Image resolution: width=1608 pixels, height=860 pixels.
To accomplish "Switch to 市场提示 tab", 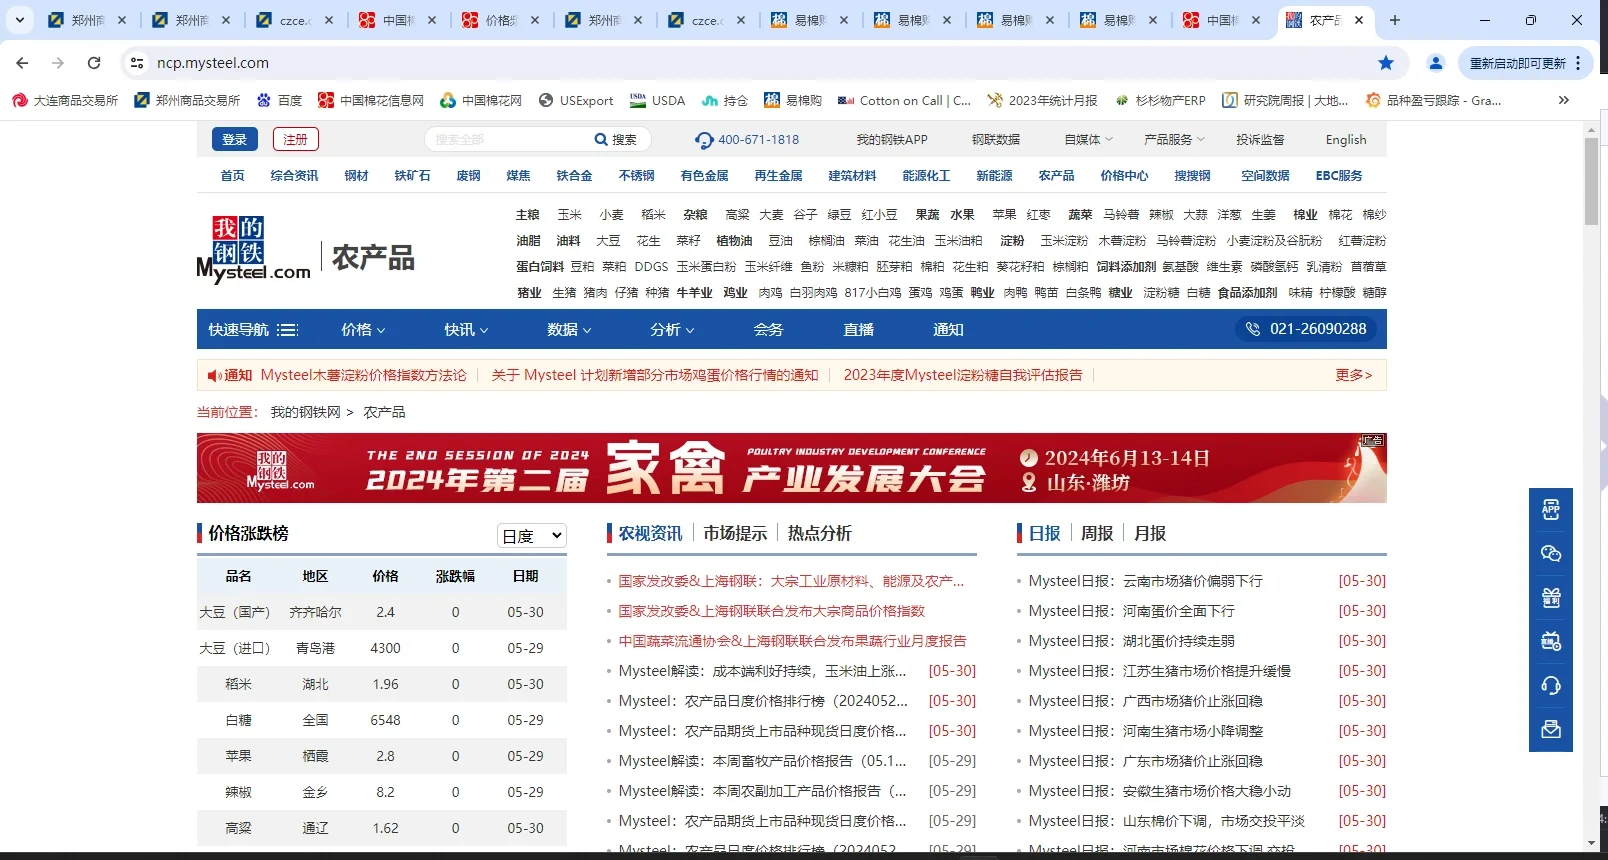I will [735, 534].
